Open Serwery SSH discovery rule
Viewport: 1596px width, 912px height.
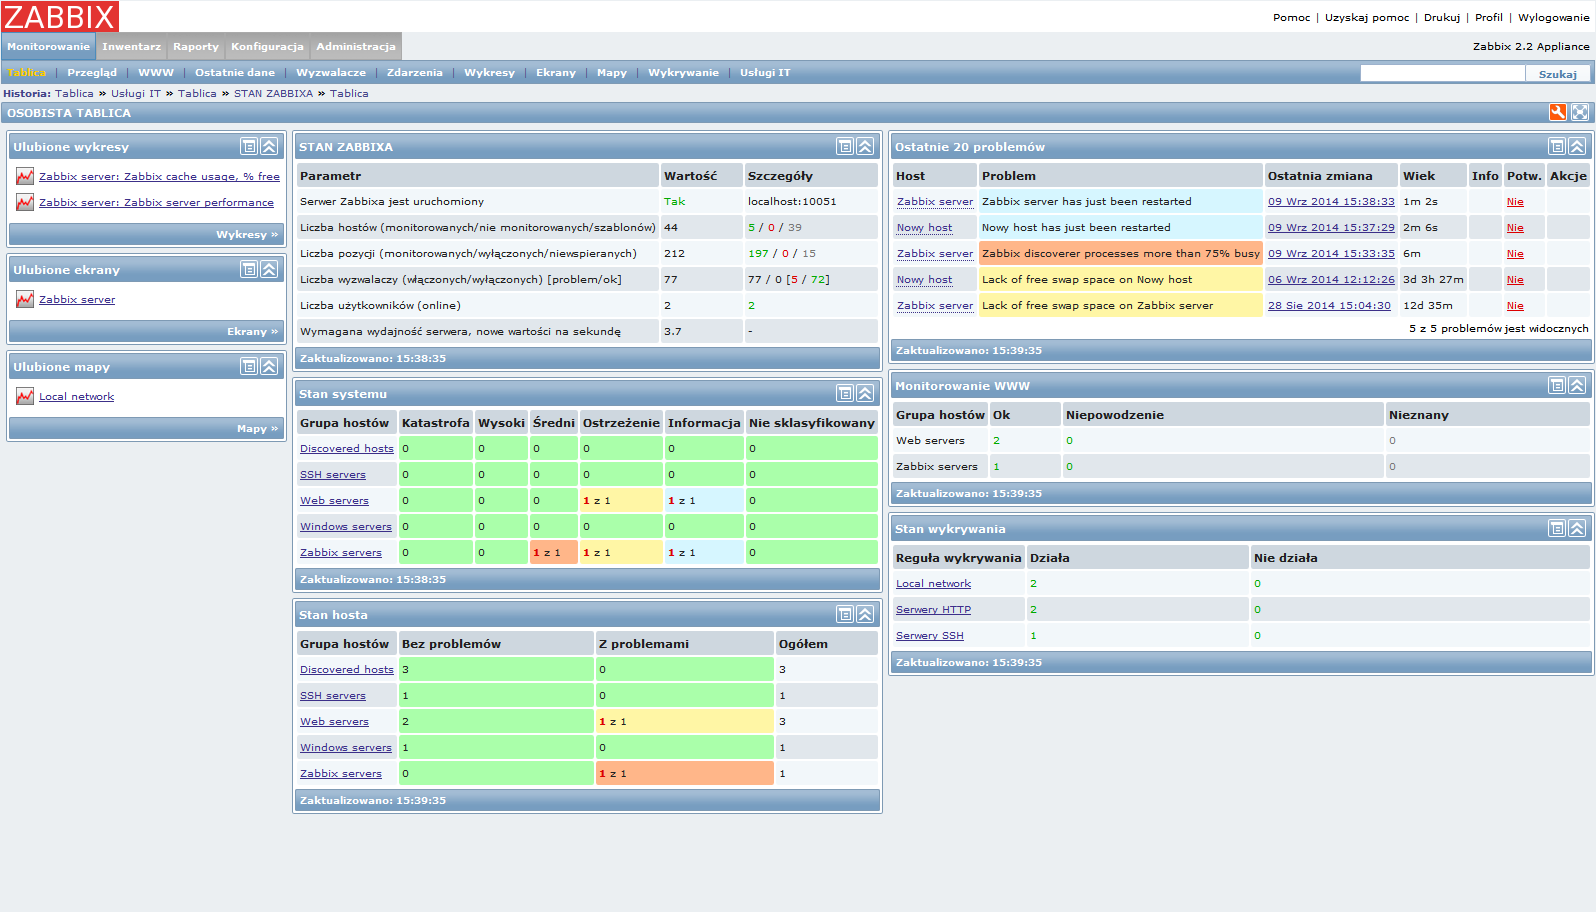[x=930, y=635]
